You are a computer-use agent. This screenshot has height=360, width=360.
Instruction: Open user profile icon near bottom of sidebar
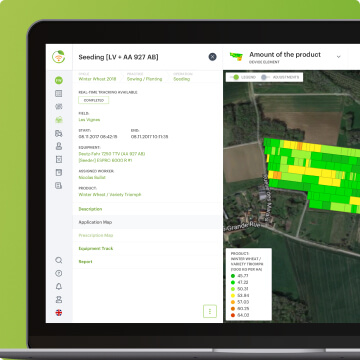(x=59, y=299)
